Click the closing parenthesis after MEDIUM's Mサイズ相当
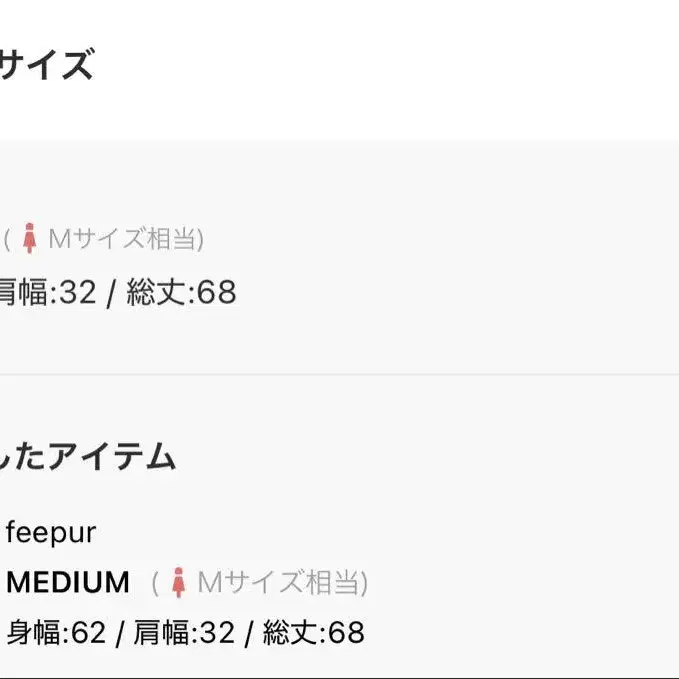Image resolution: width=679 pixels, height=679 pixels. point(365,582)
